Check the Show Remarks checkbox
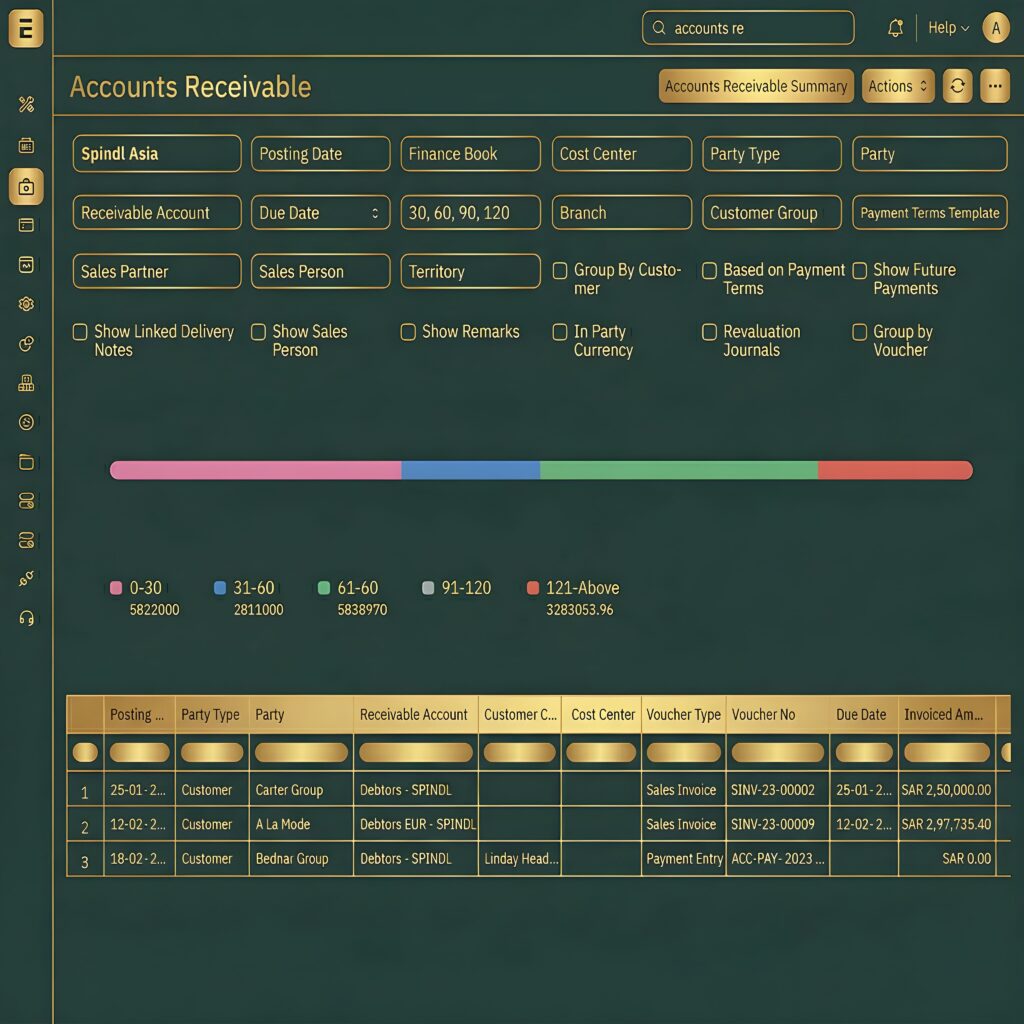 click(x=408, y=332)
